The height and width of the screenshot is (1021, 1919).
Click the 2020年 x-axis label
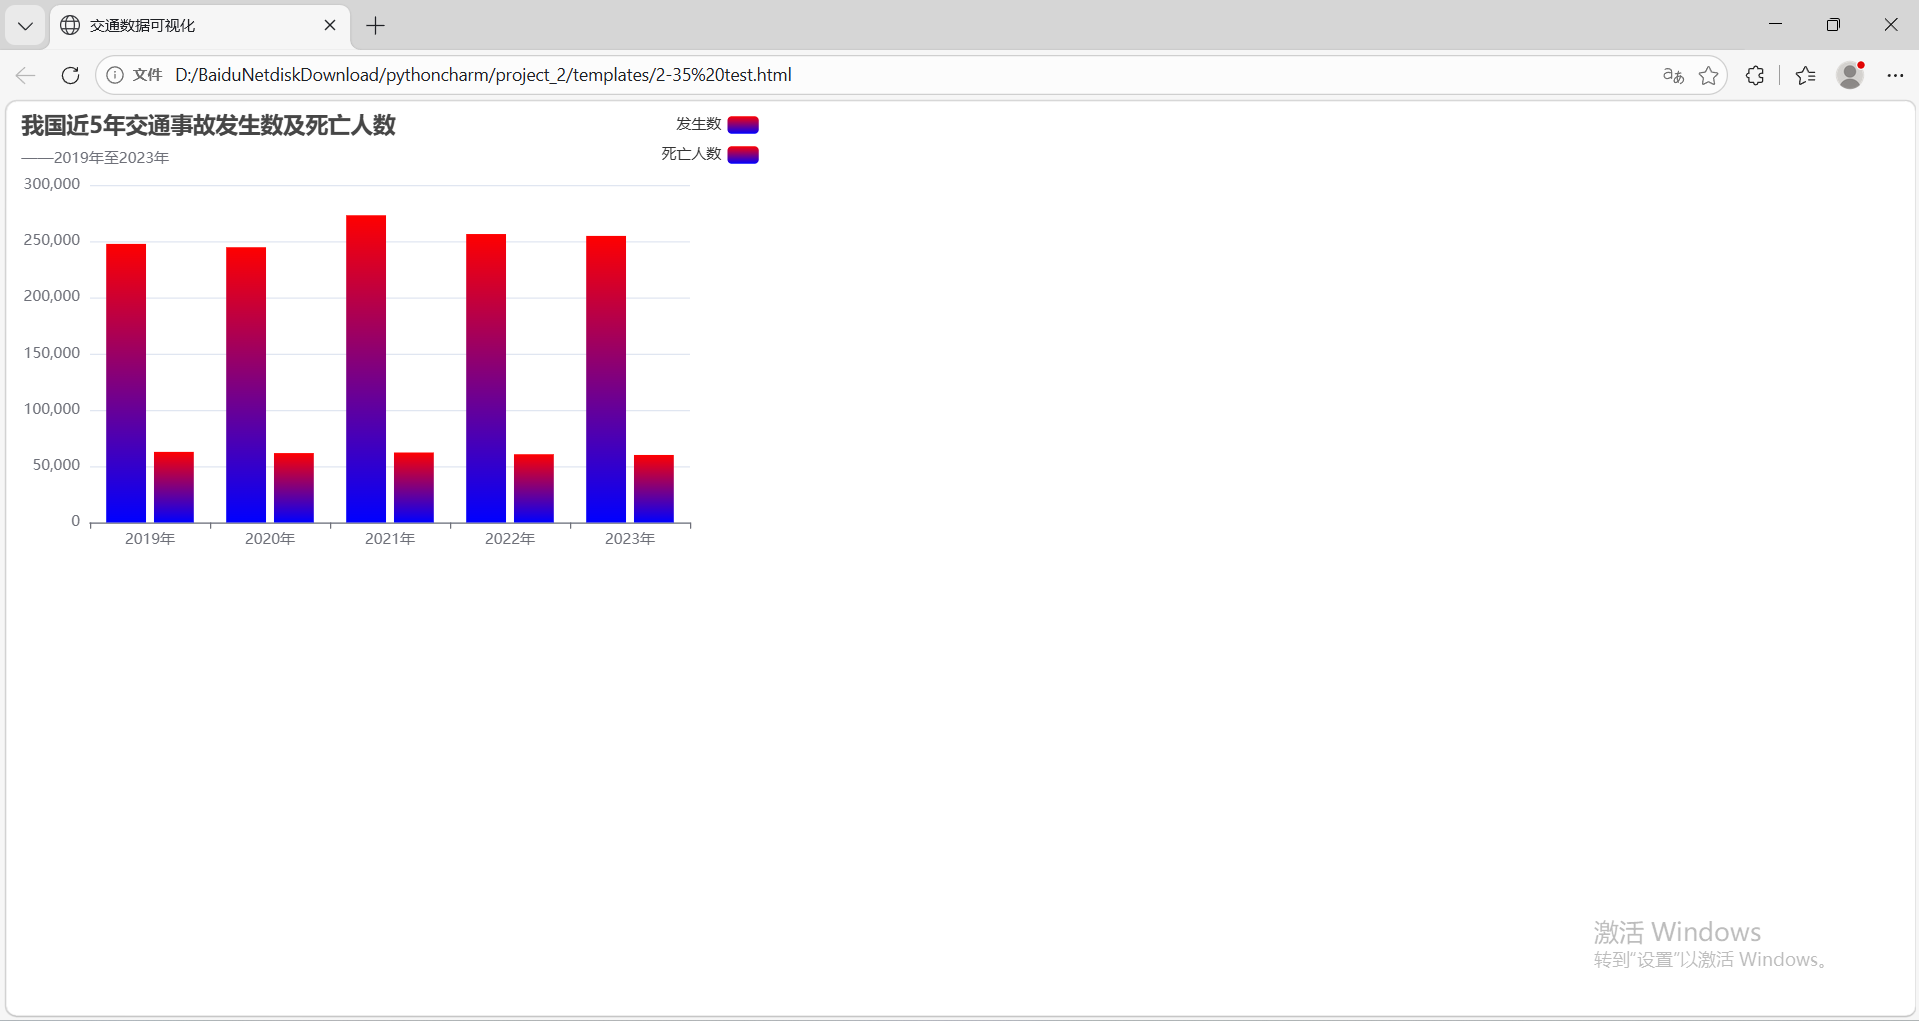point(270,539)
